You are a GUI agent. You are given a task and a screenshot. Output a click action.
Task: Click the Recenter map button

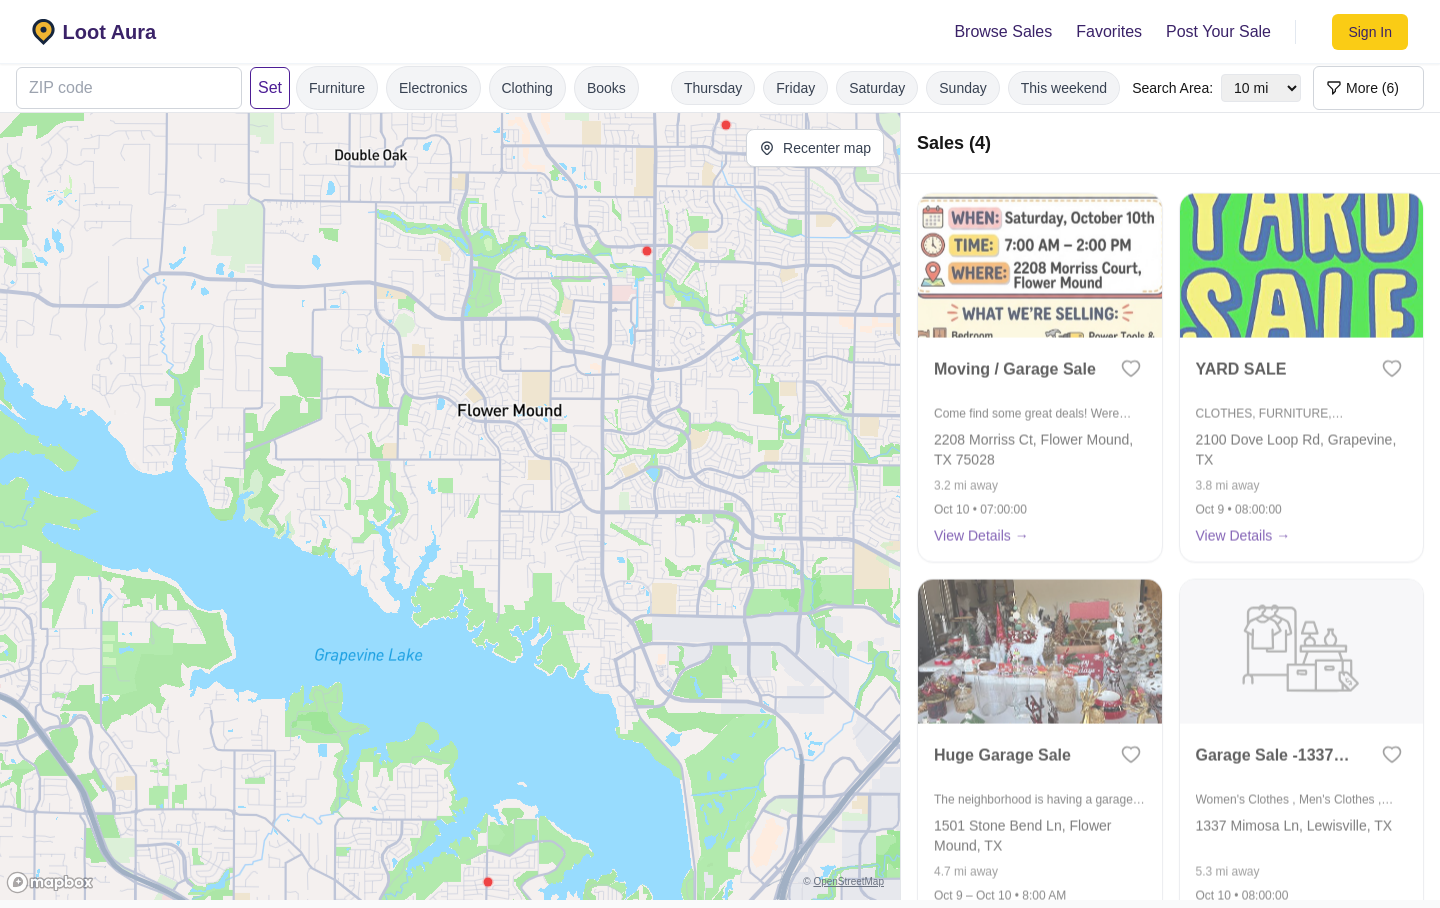(815, 148)
